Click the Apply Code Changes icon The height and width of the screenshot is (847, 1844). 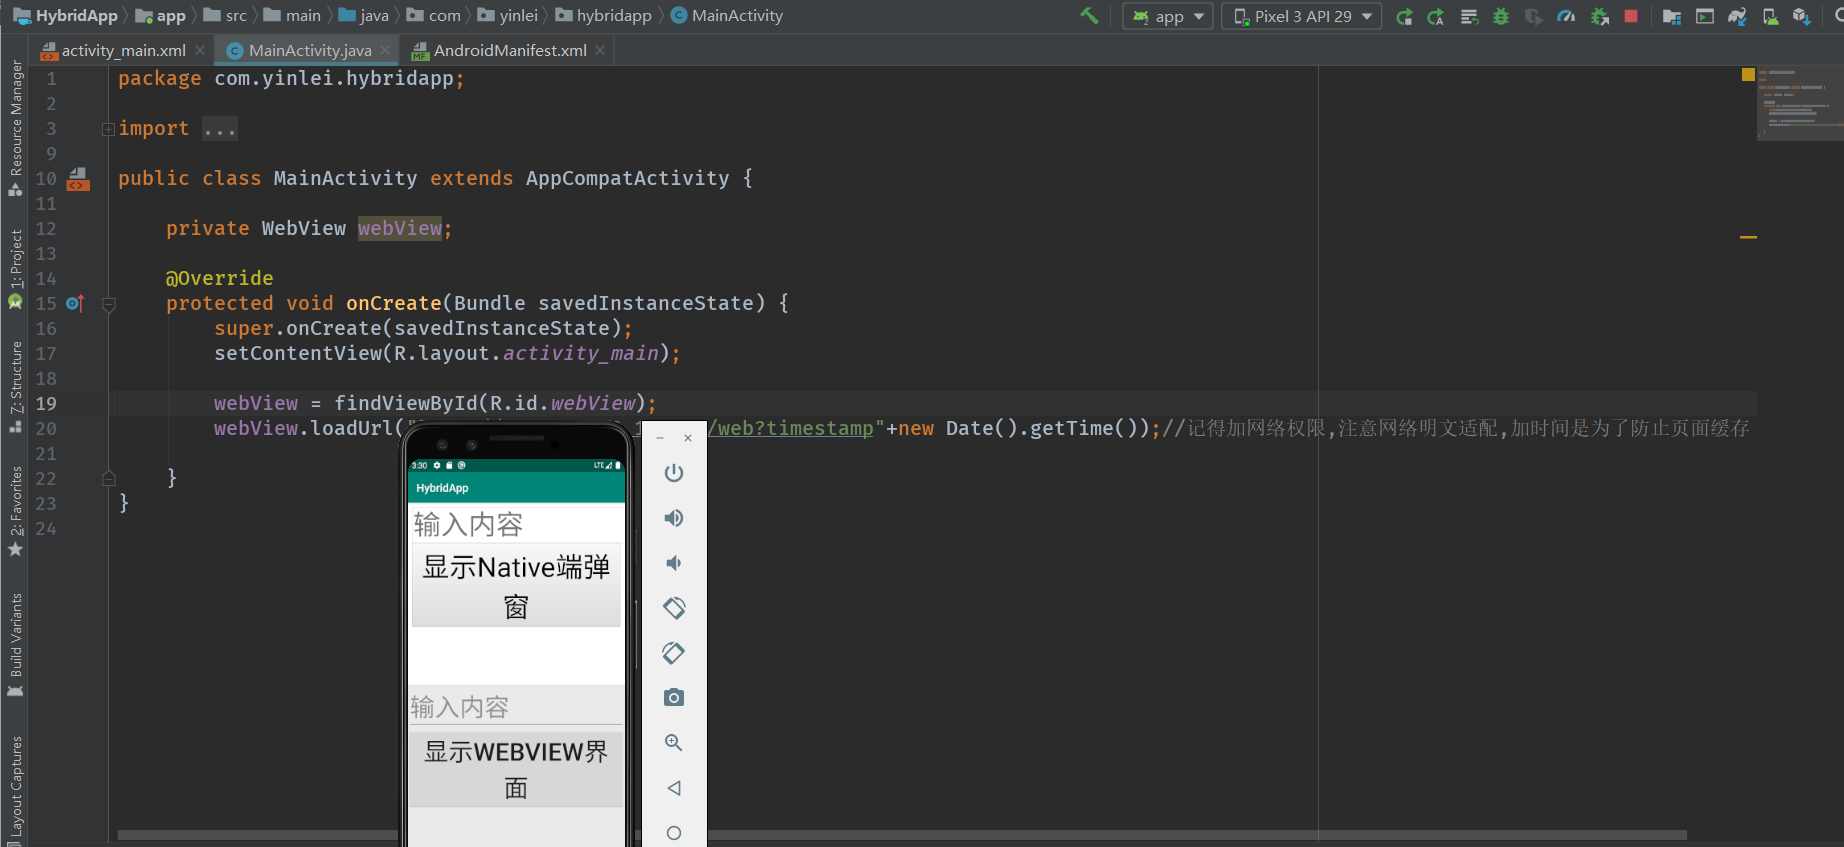1469,16
